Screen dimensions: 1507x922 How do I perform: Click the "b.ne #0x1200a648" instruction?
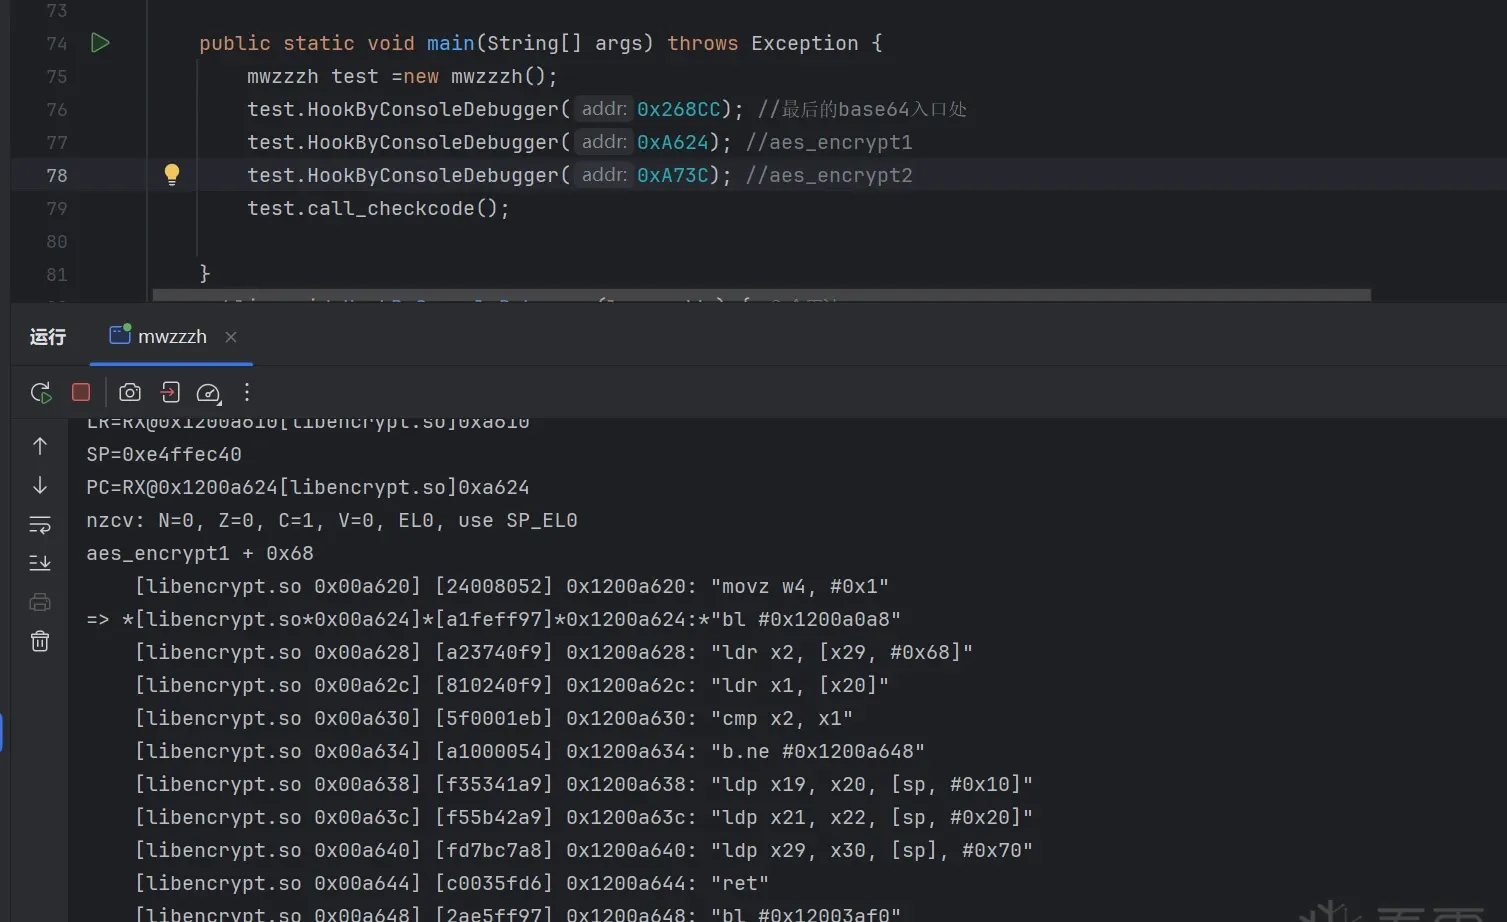tap(818, 751)
